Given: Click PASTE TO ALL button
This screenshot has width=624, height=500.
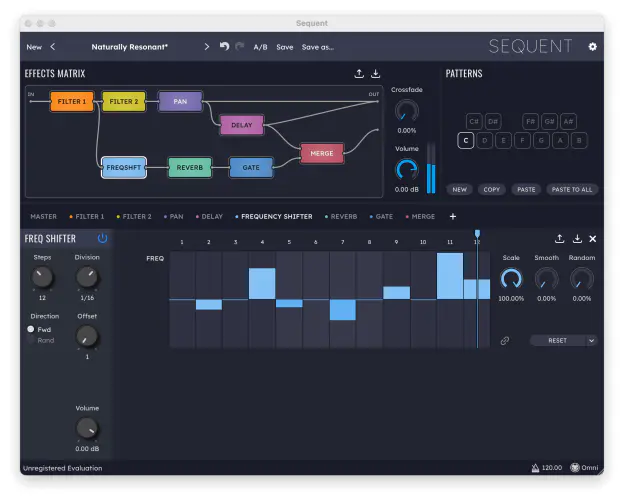Looking at the screenshot, I should [x=572, y=189].
